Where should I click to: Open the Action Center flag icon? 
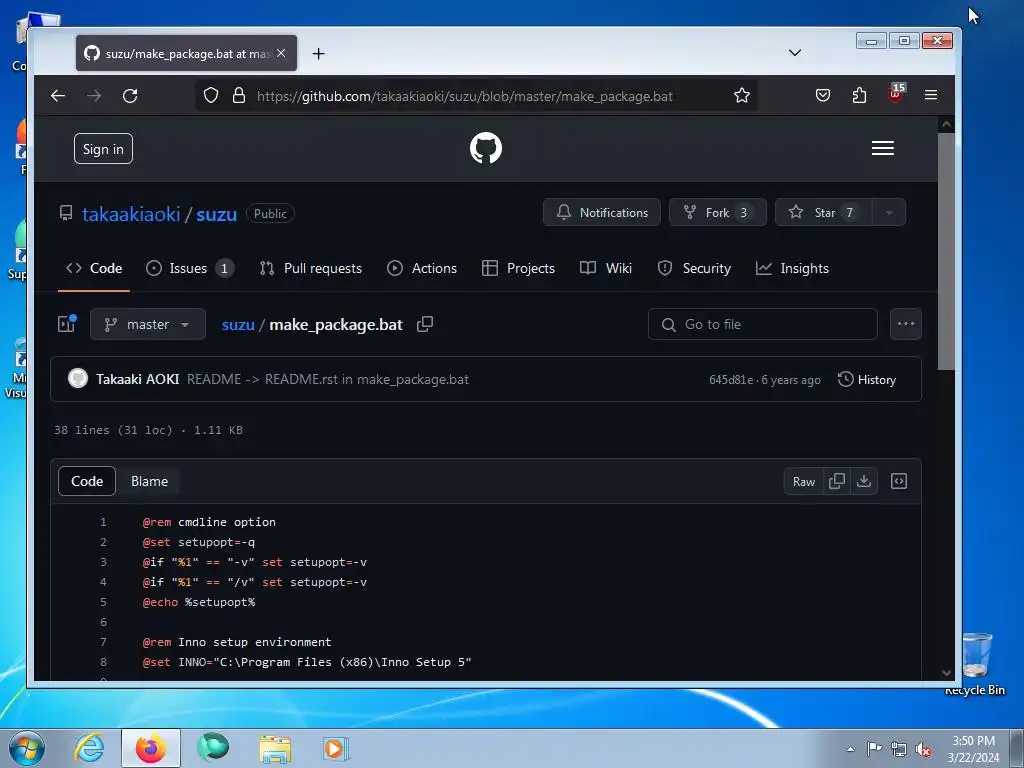[874, 748]
